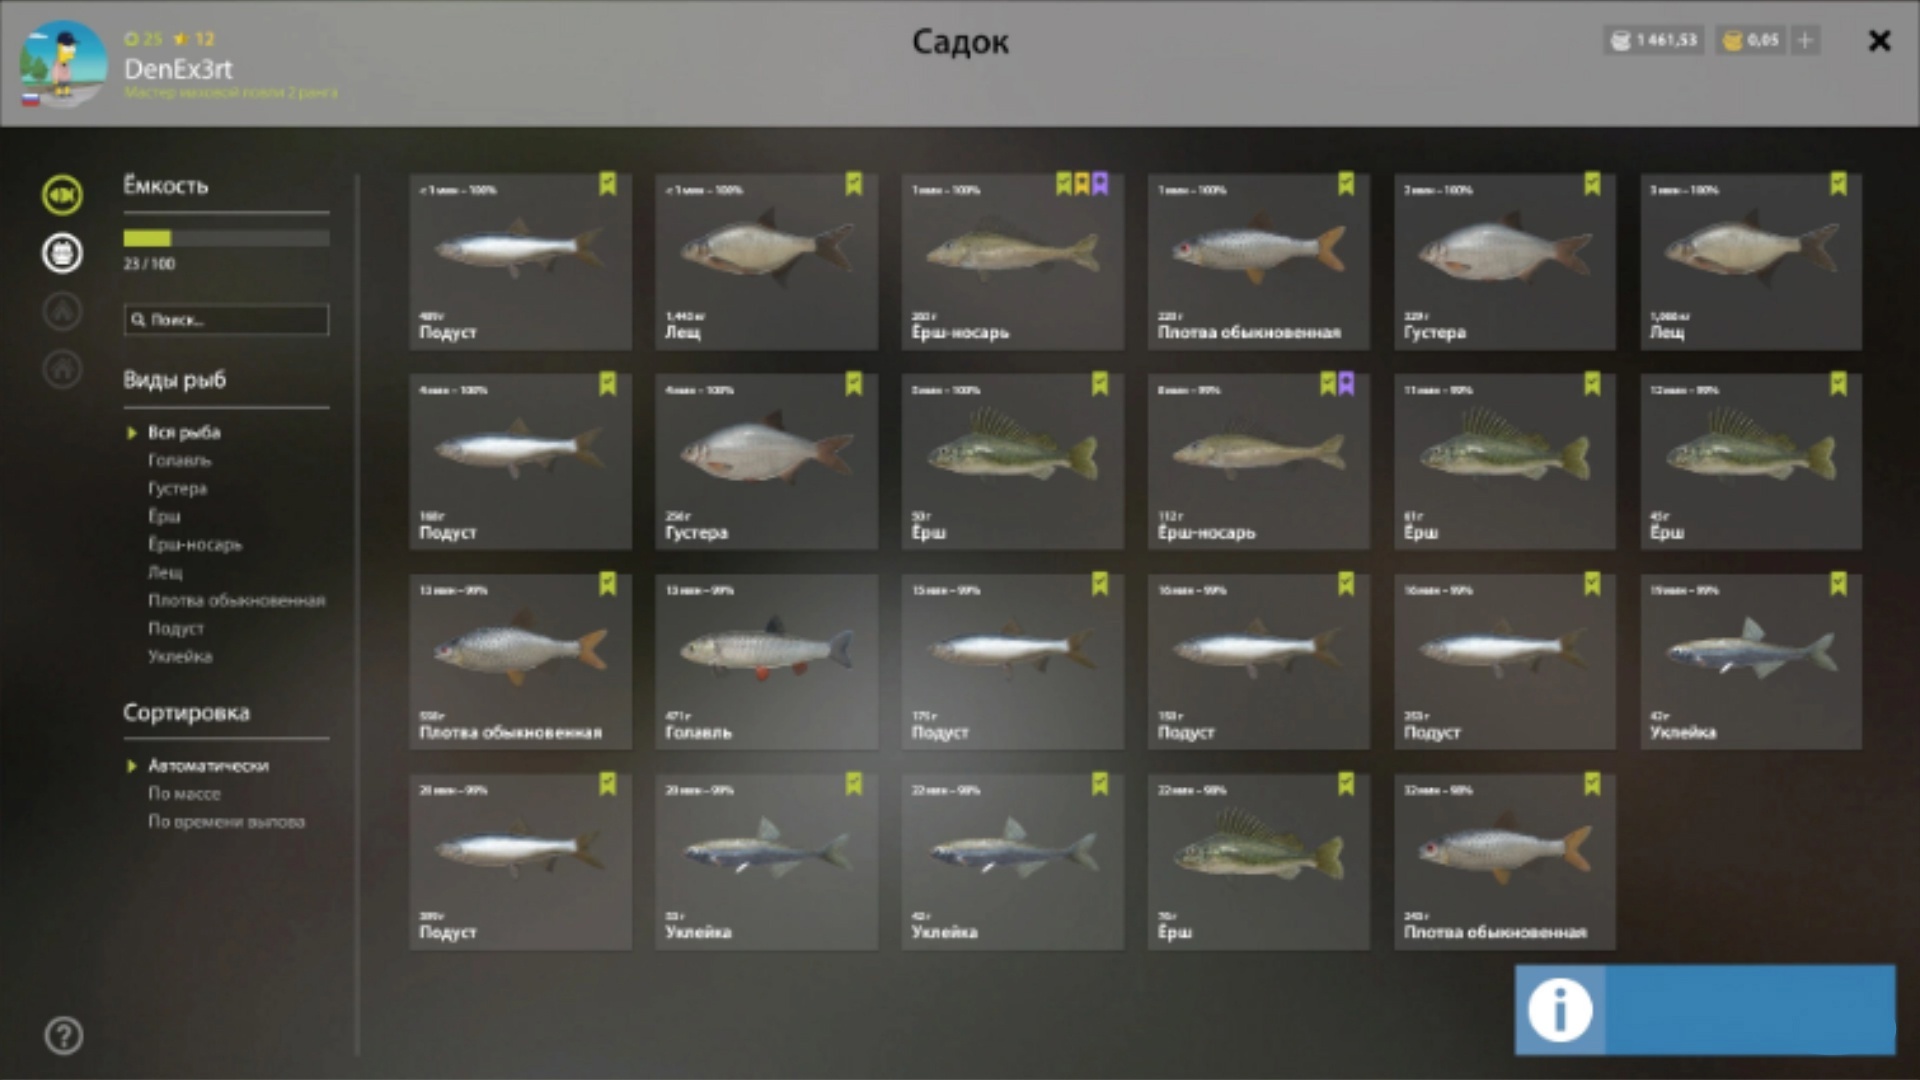Open the fish release icon in sidebar

click(x=62, y=194)
